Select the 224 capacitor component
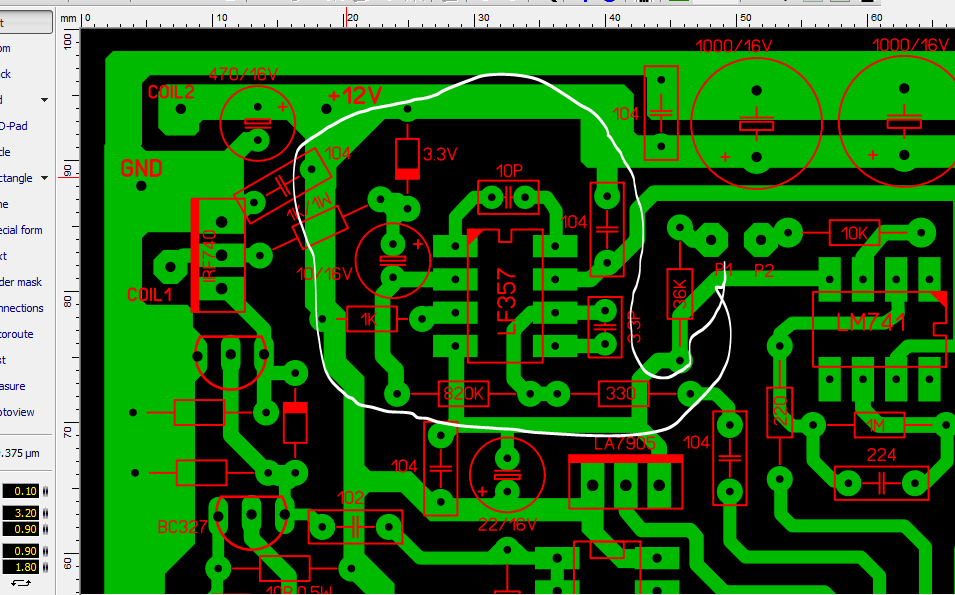 [881, 483]
